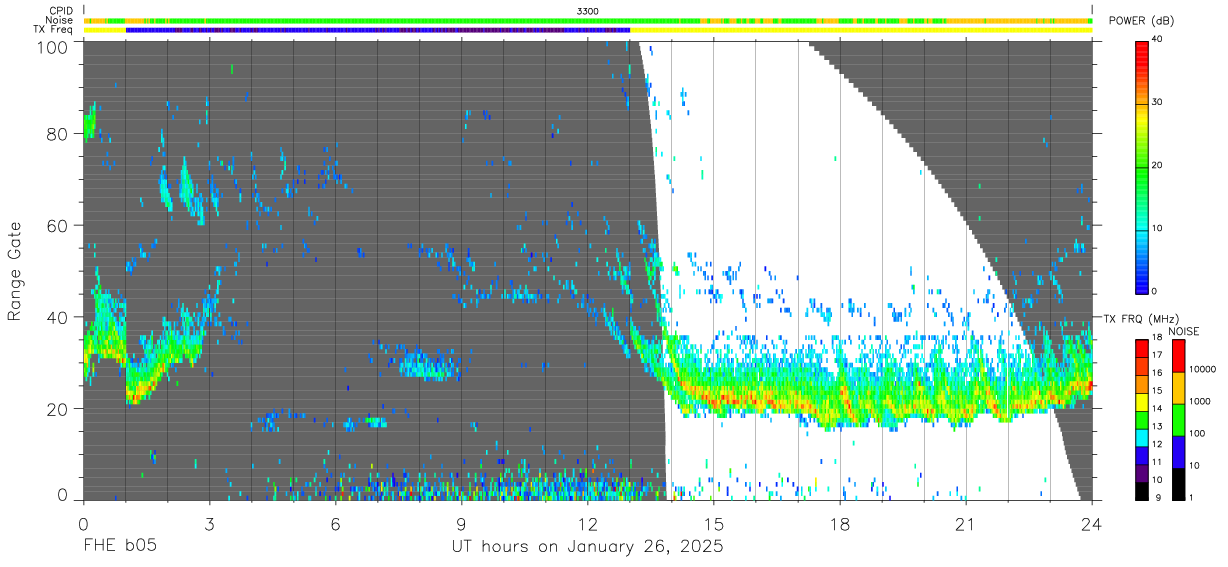Click the TX Freq row label above the plot
This screenshot has height=567, width=1228.
tap(53, 29)
